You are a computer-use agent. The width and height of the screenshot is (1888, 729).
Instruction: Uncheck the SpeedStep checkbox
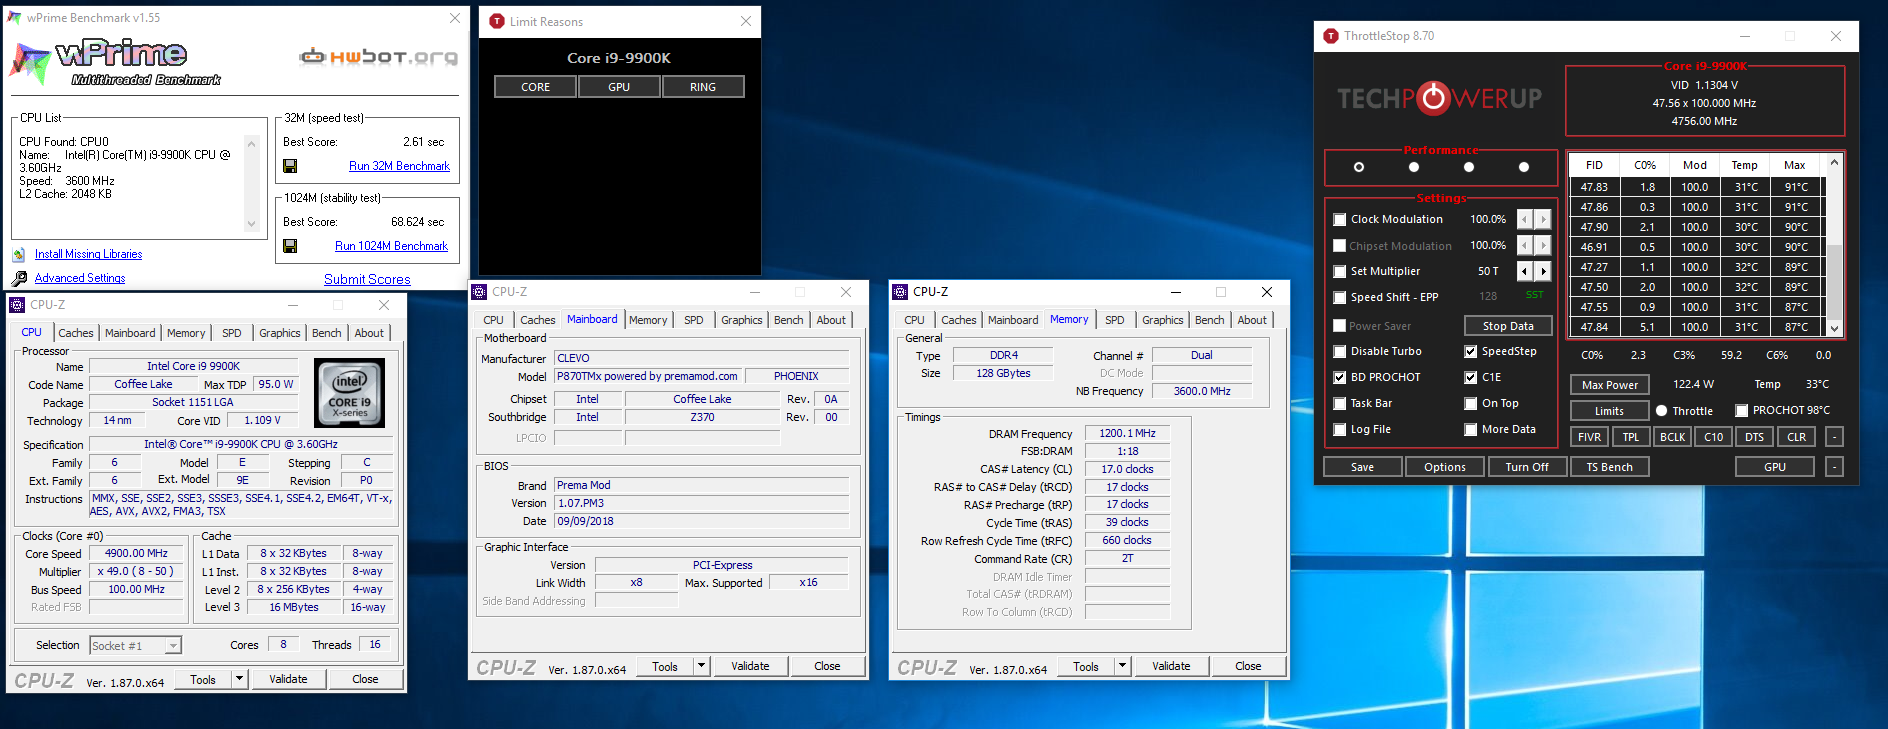coord(1471,352)
